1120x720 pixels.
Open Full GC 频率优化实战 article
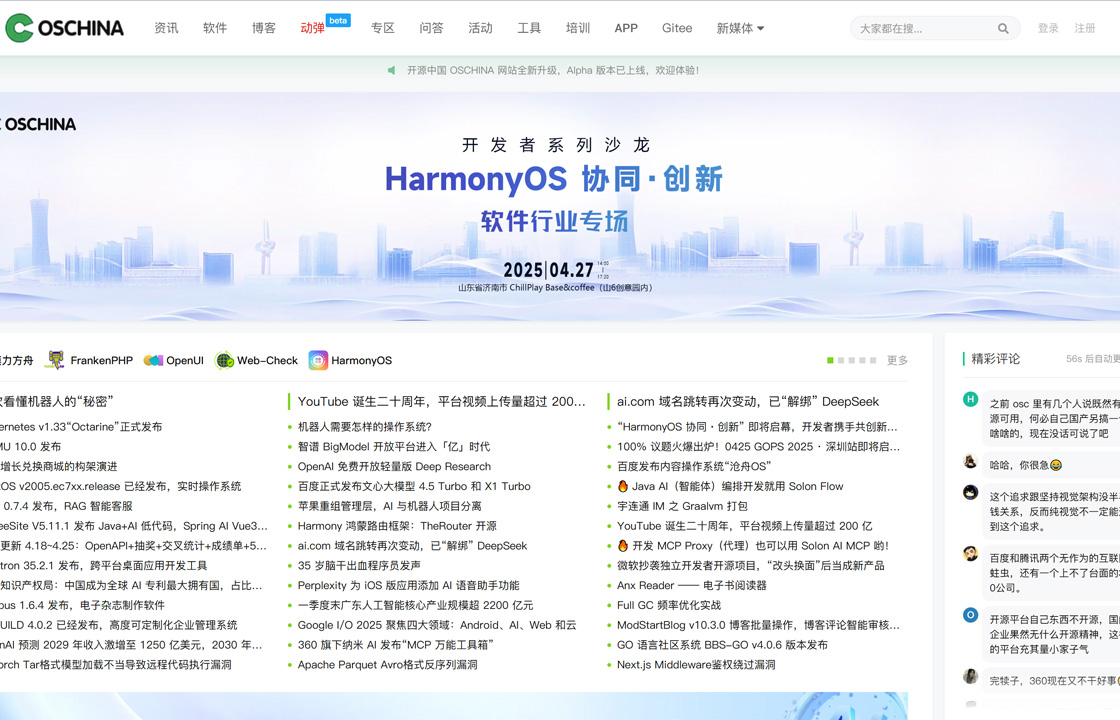(669, 606)
